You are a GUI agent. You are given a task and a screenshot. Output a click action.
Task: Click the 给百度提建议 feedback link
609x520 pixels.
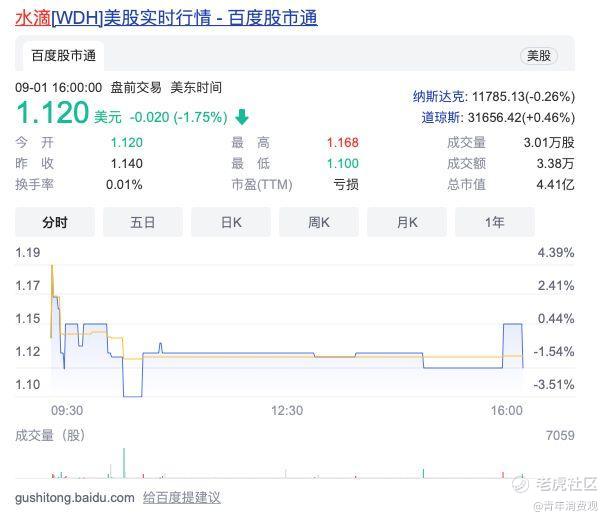tap(181, 497)
